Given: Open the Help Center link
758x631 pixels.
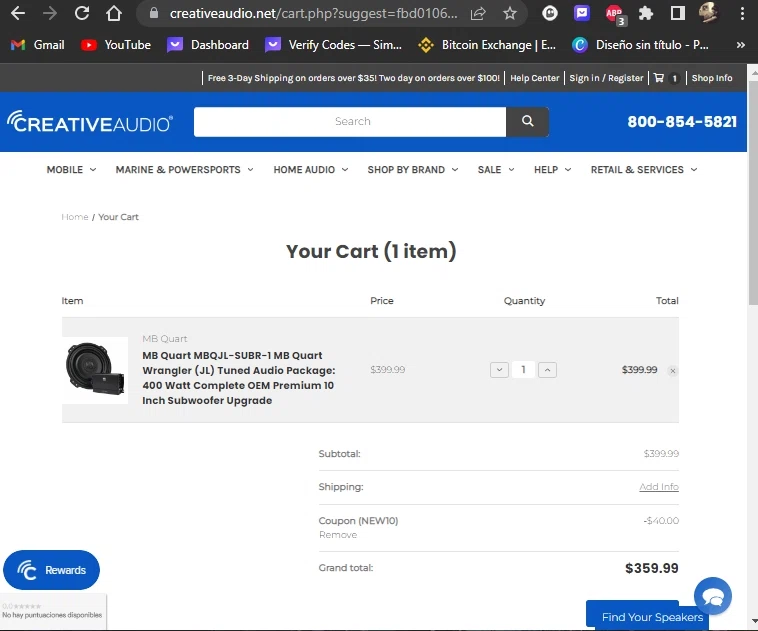Looking at the screenshot, I should (534, 78).
